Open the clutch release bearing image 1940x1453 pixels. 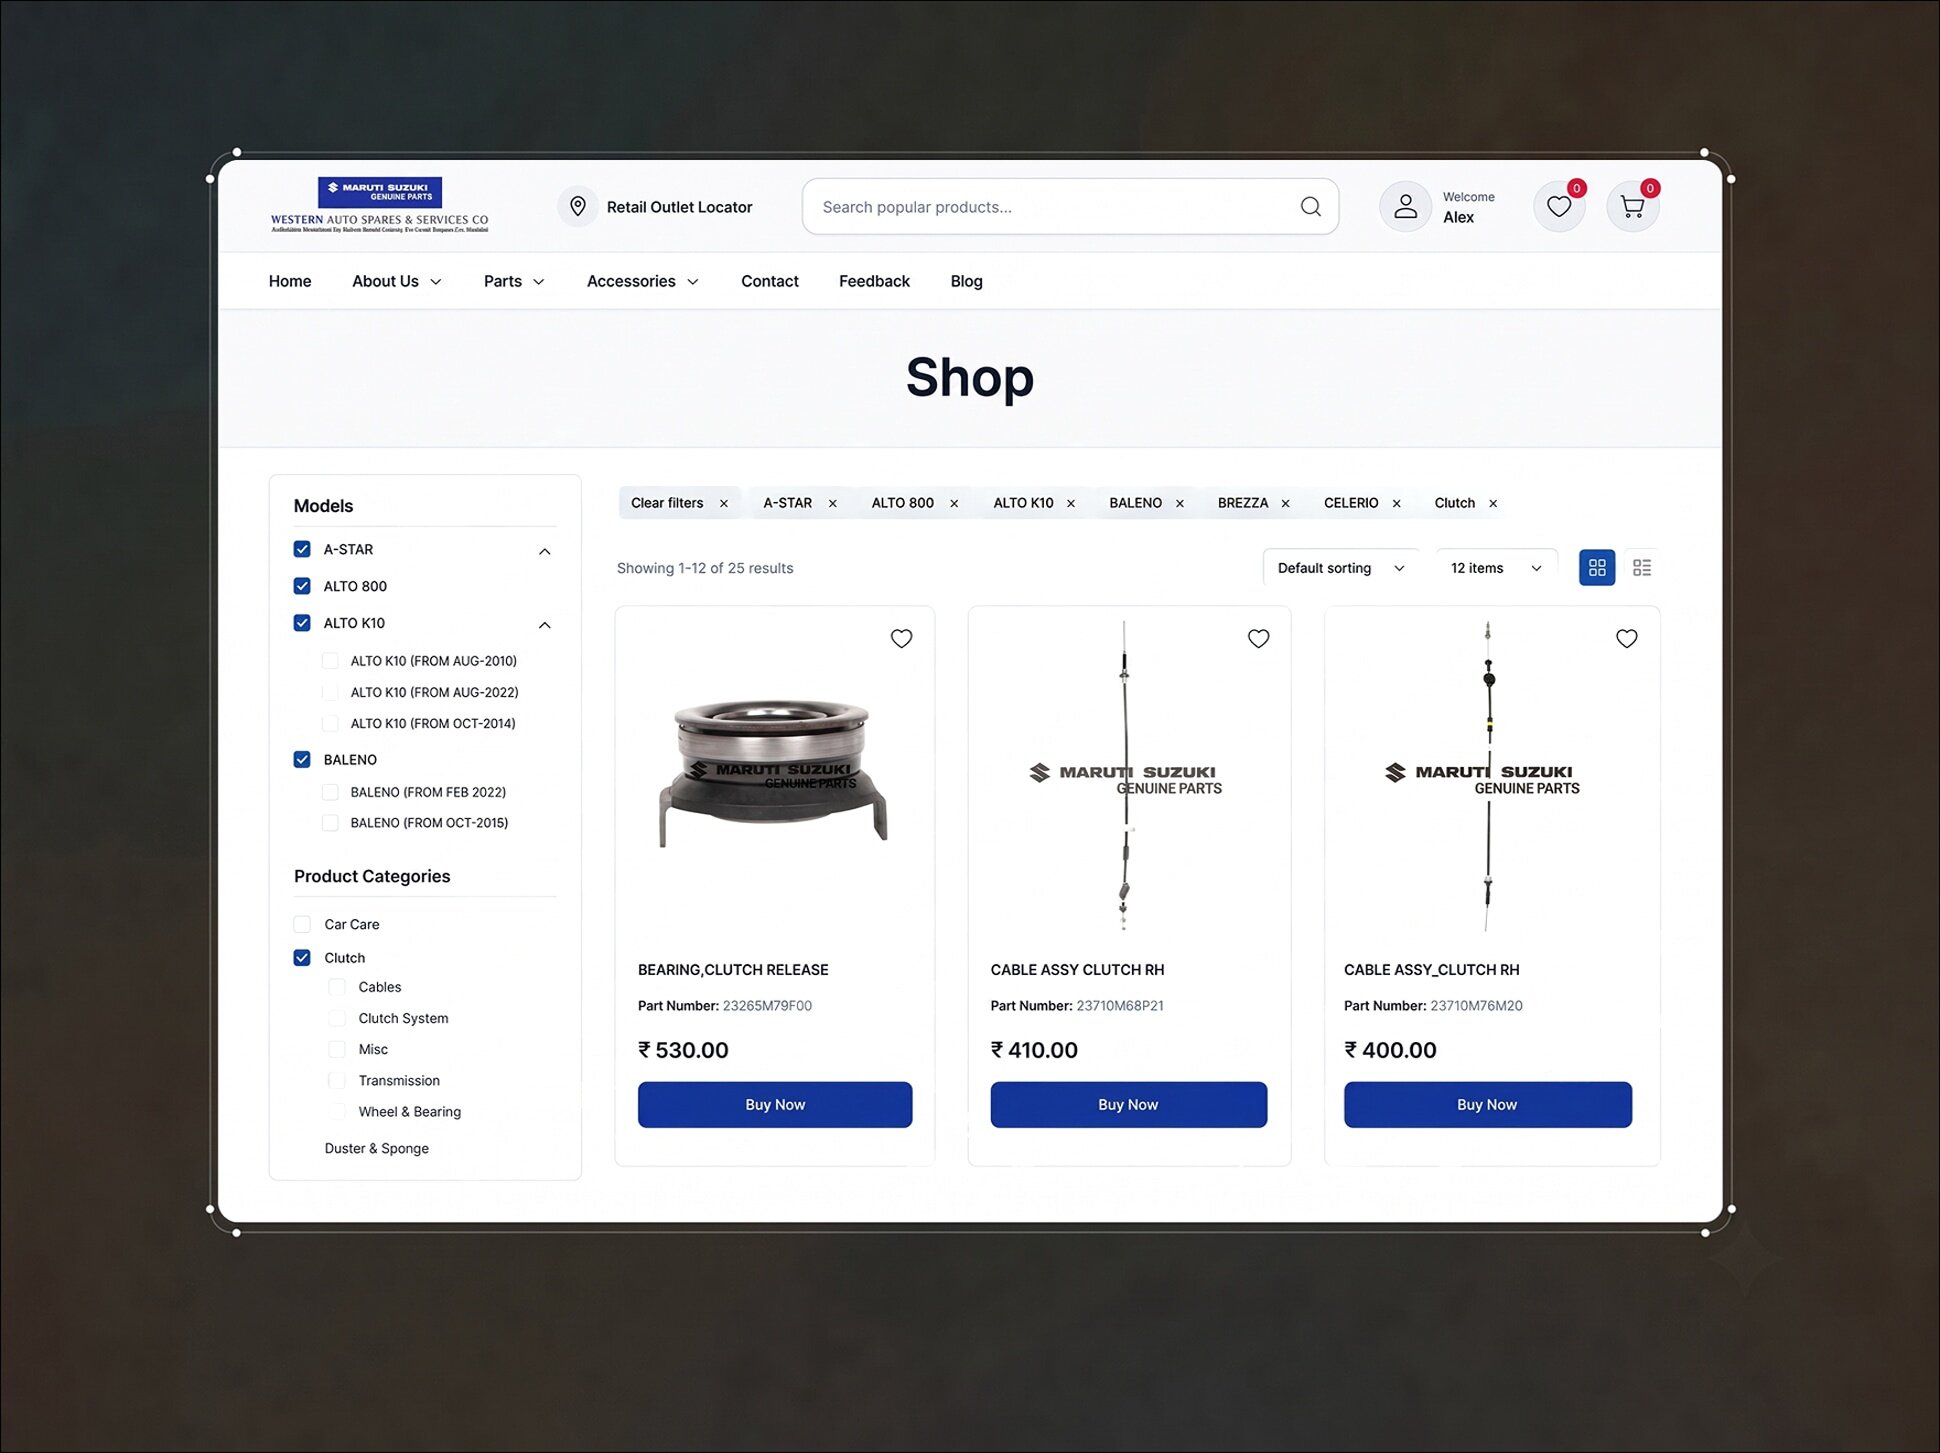click(x=772, y=774)
